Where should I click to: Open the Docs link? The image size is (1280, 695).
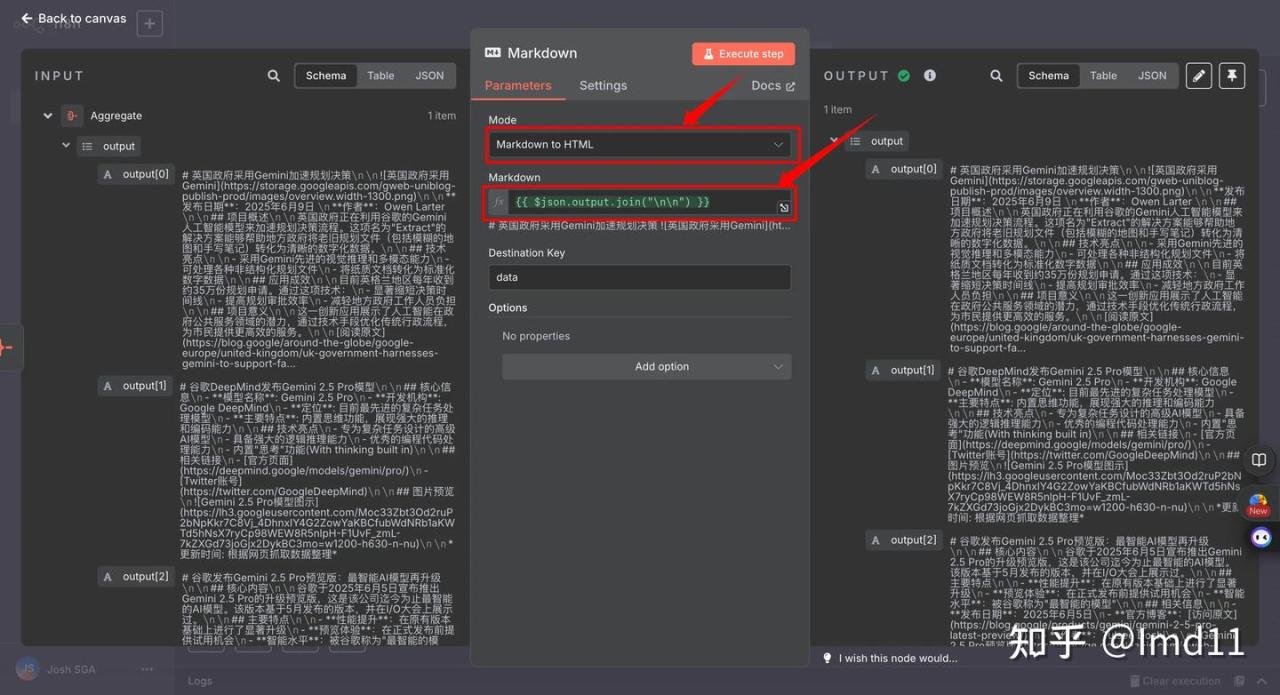[773, 86]
